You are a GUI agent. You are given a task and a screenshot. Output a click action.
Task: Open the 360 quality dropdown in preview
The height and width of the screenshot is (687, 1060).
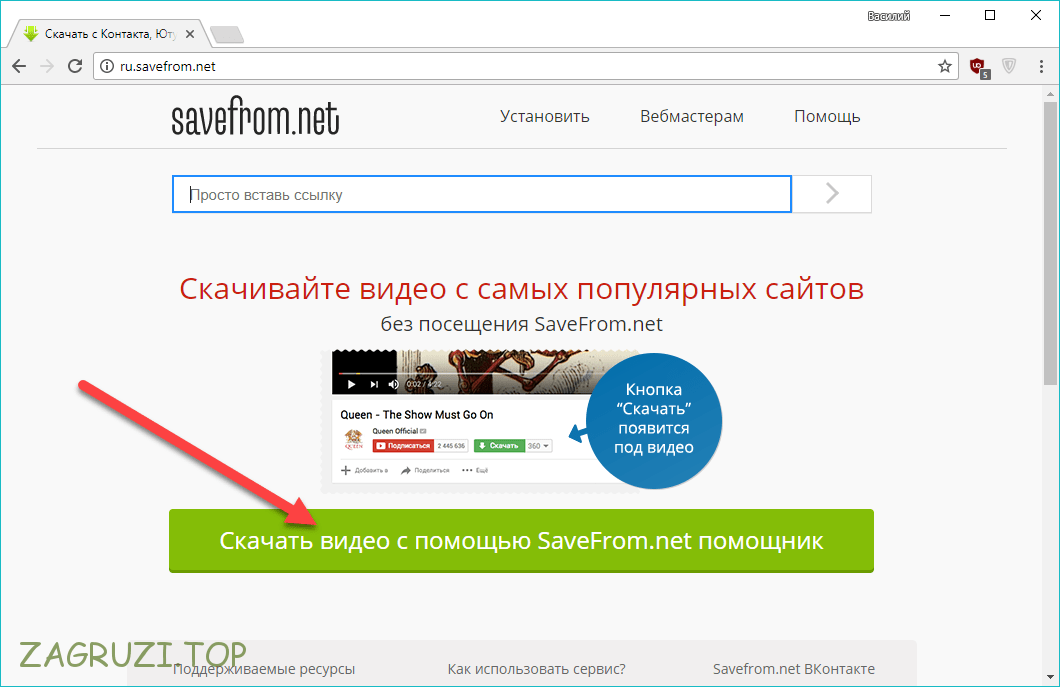pos(539,446)
